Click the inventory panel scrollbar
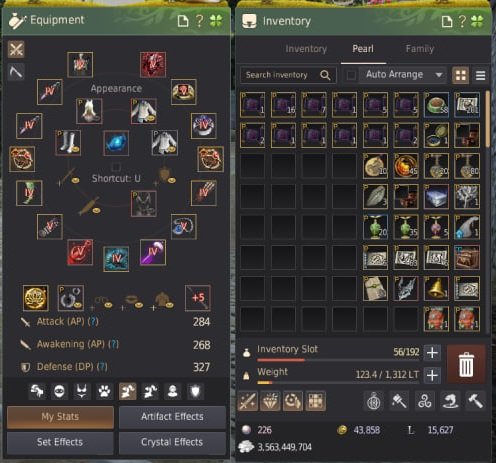 [x=488, y=119]
